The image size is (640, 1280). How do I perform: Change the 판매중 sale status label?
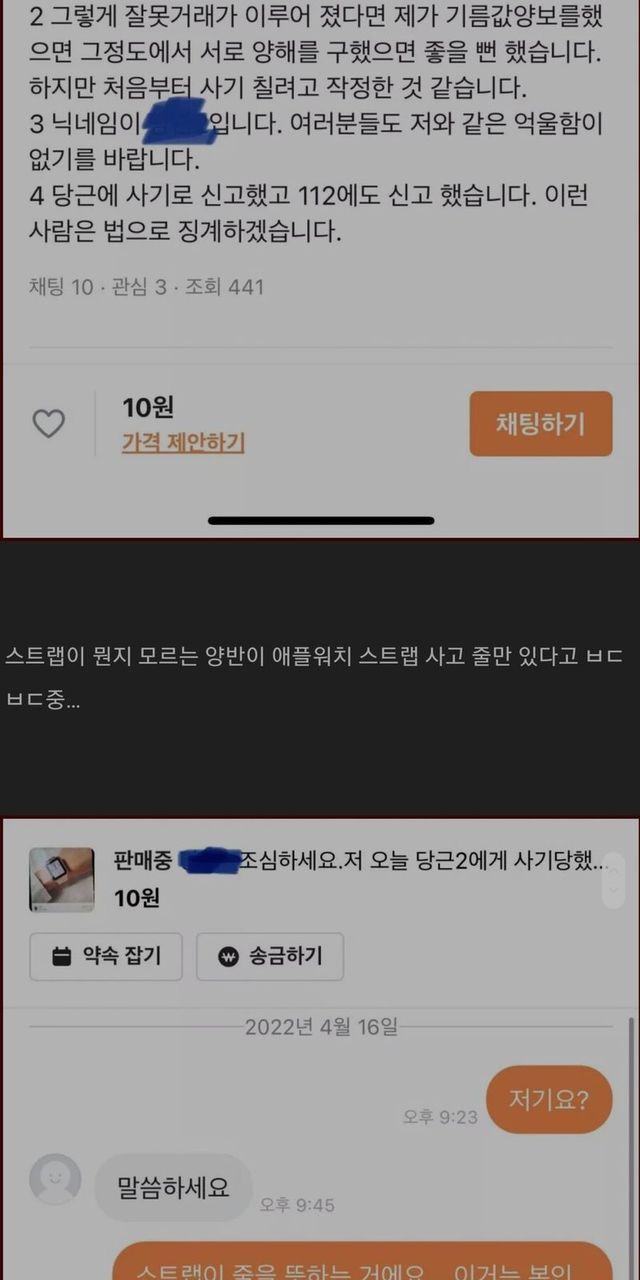click(x=143, y=859)
